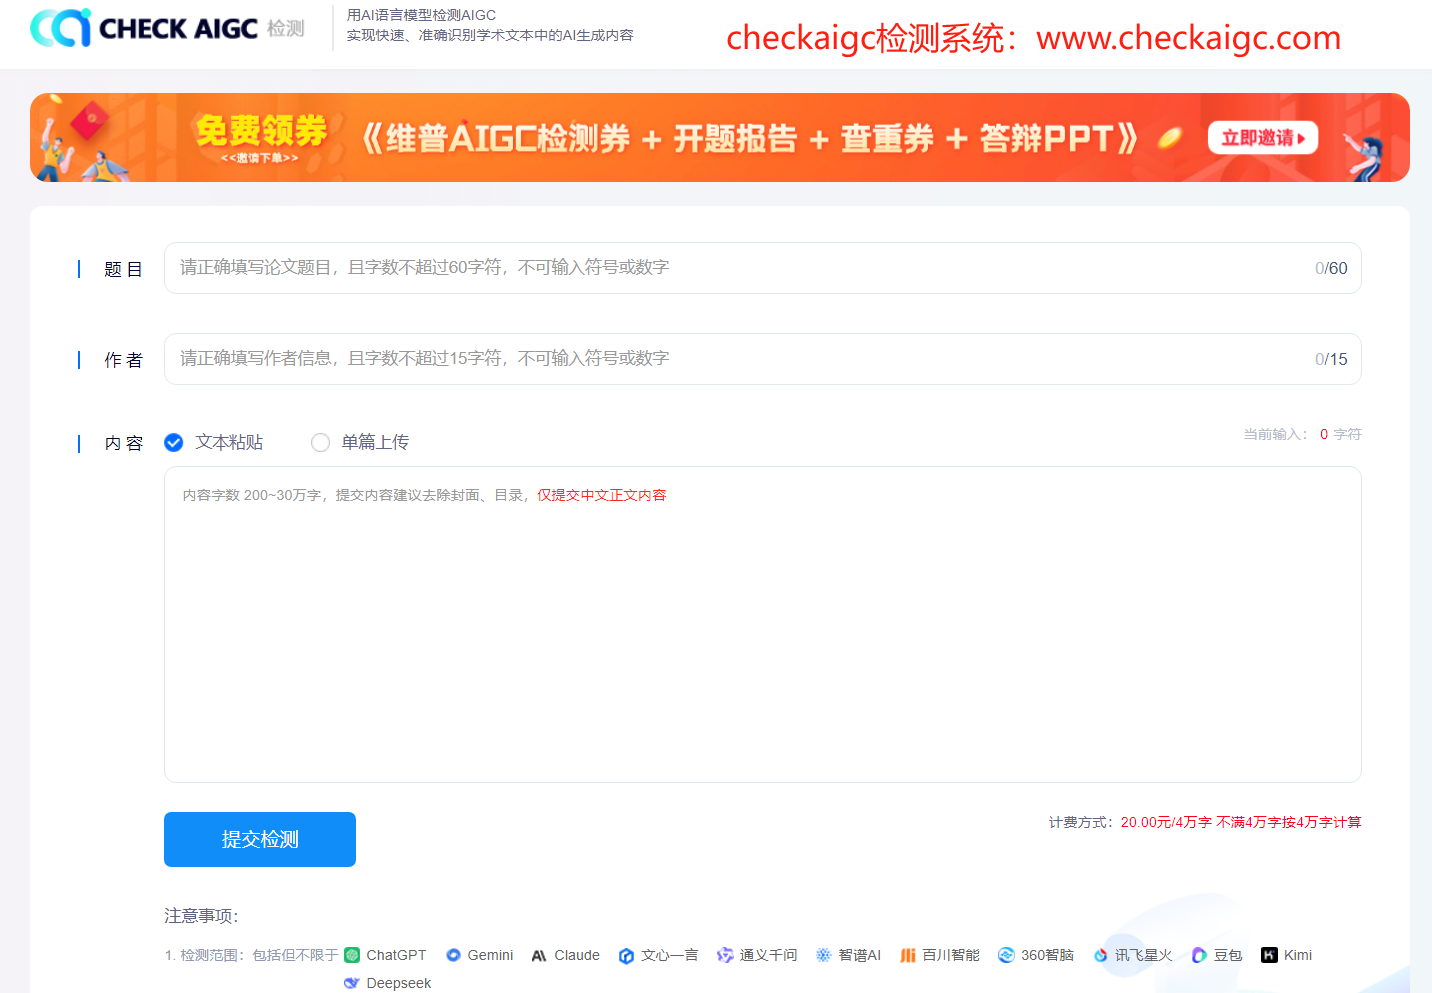Screen dimensions: 1432x993
Task: Click the 360智脑 icon
Action: (x=1006, y=955)
